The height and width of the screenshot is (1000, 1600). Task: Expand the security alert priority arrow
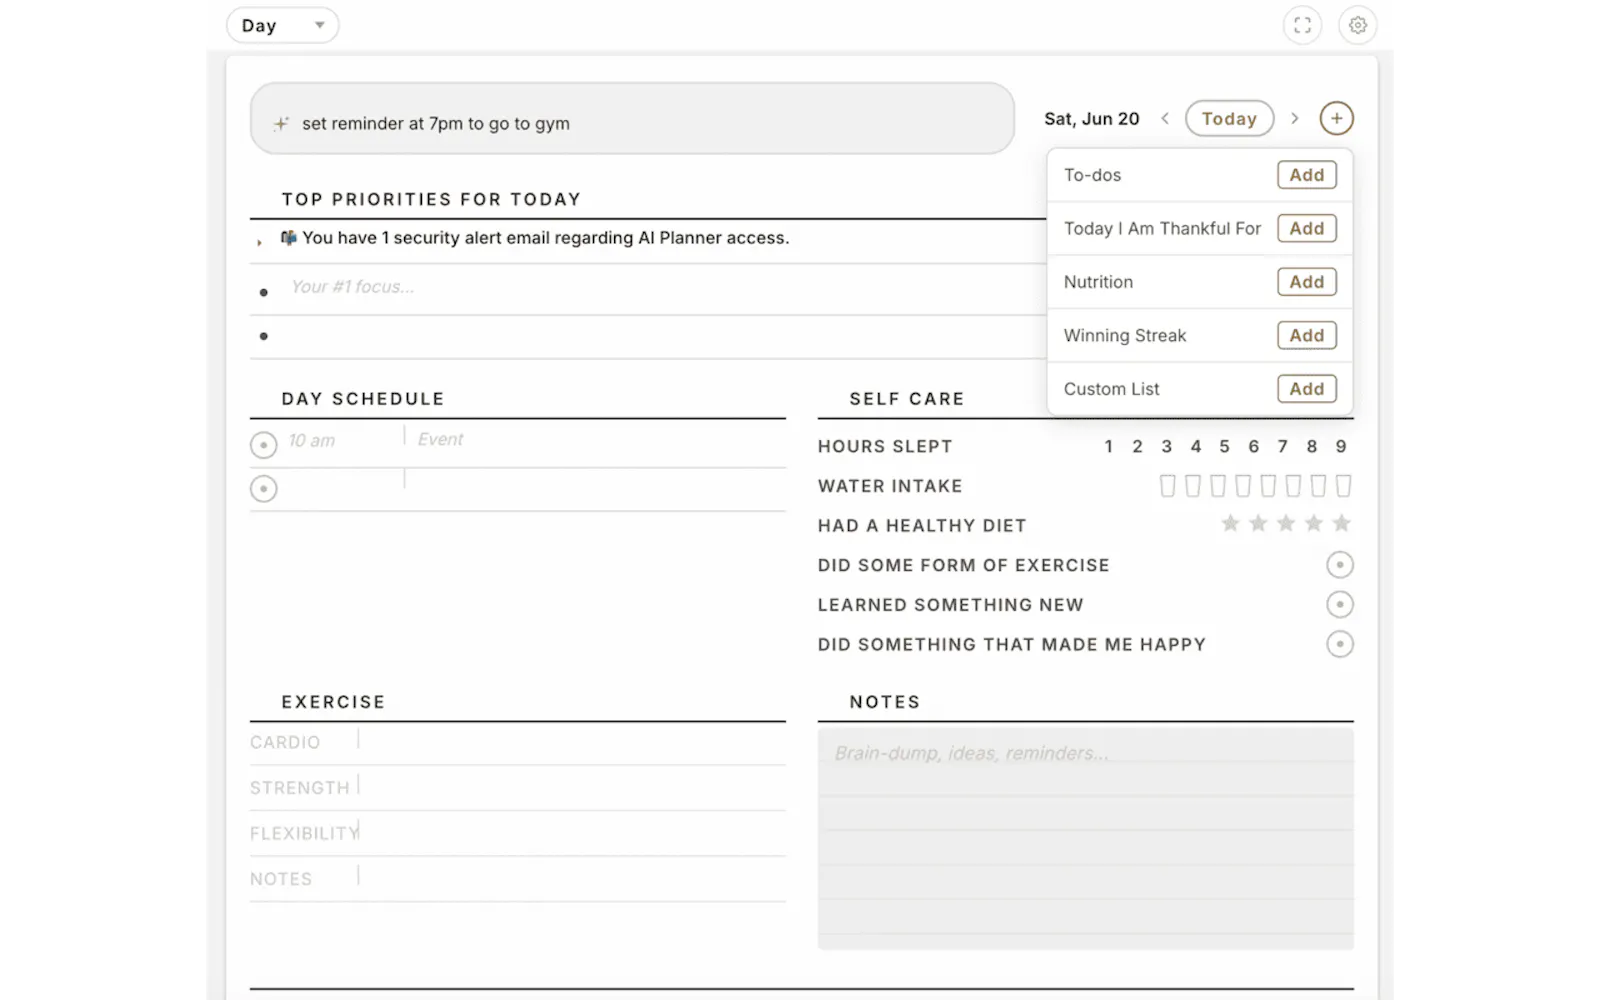pyautogui.click(x=259, y=241)
